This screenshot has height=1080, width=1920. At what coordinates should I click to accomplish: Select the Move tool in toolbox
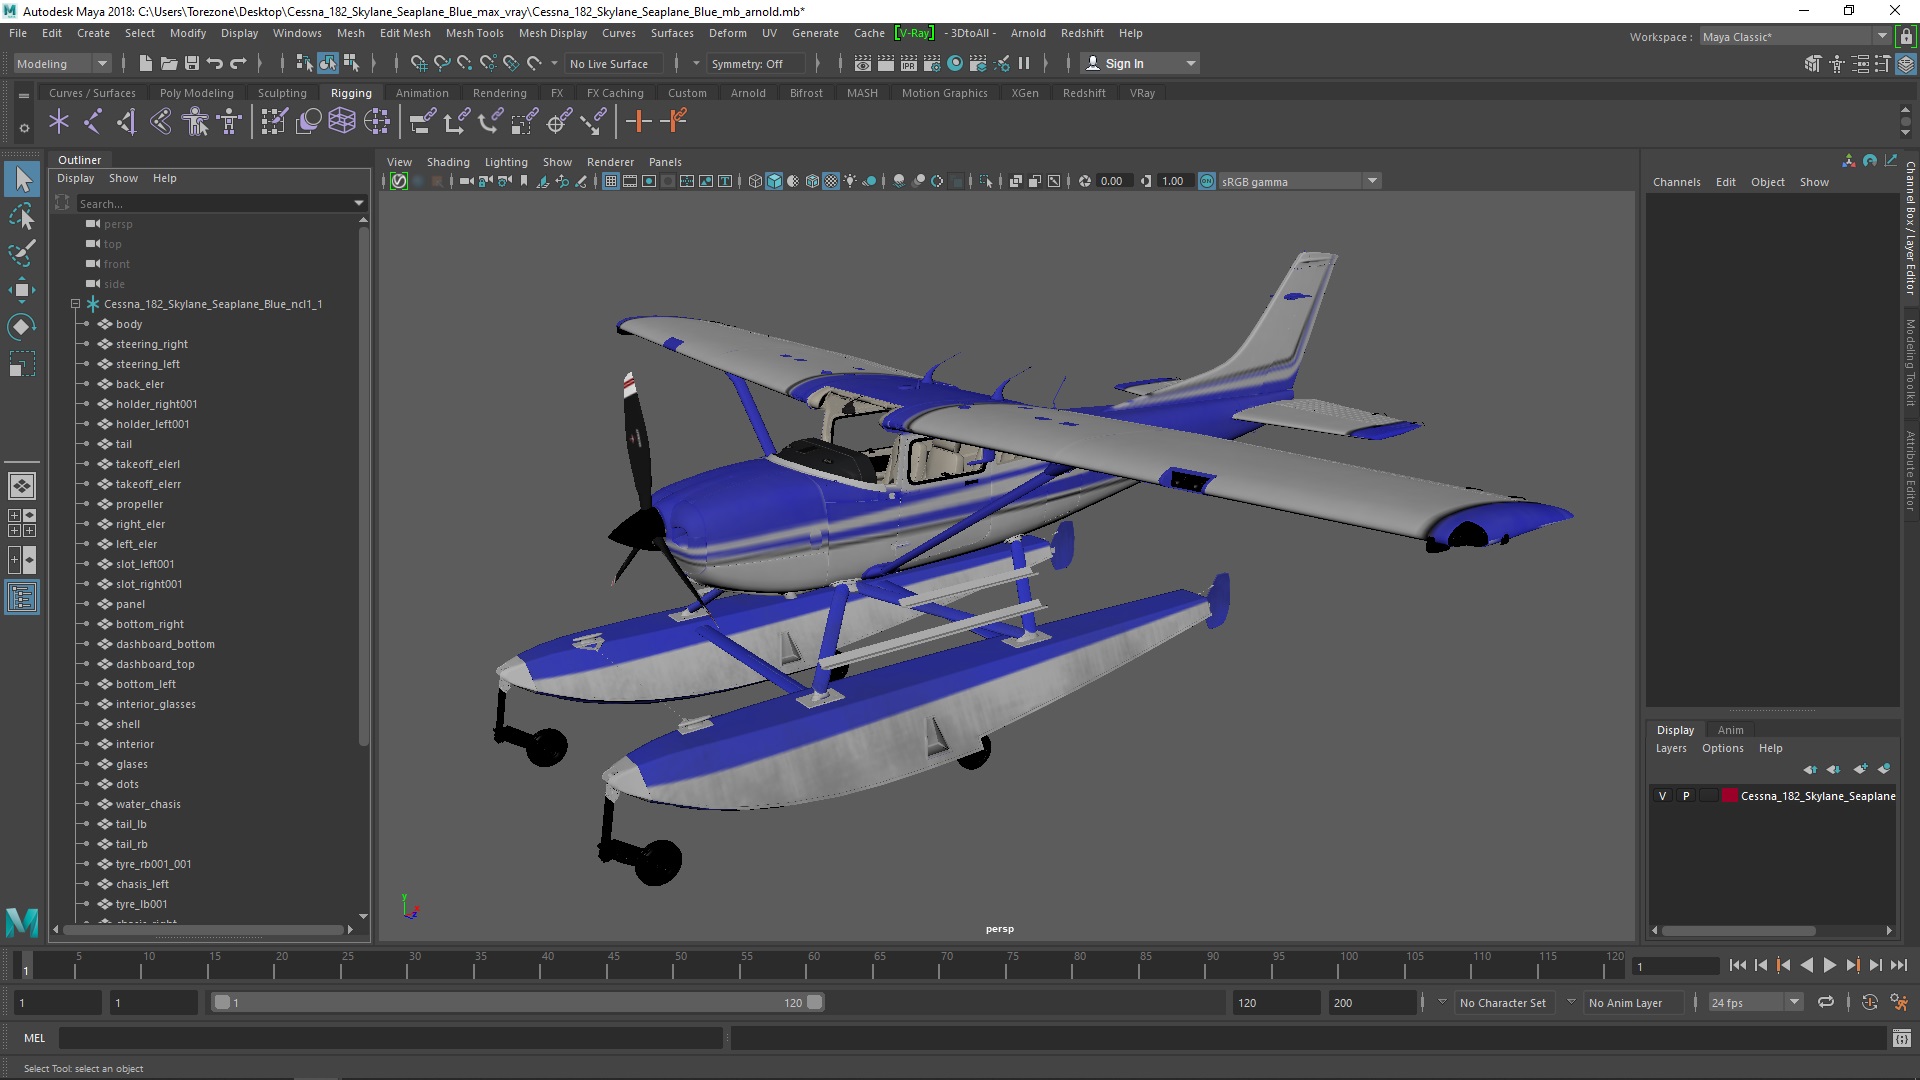point(21,290)
